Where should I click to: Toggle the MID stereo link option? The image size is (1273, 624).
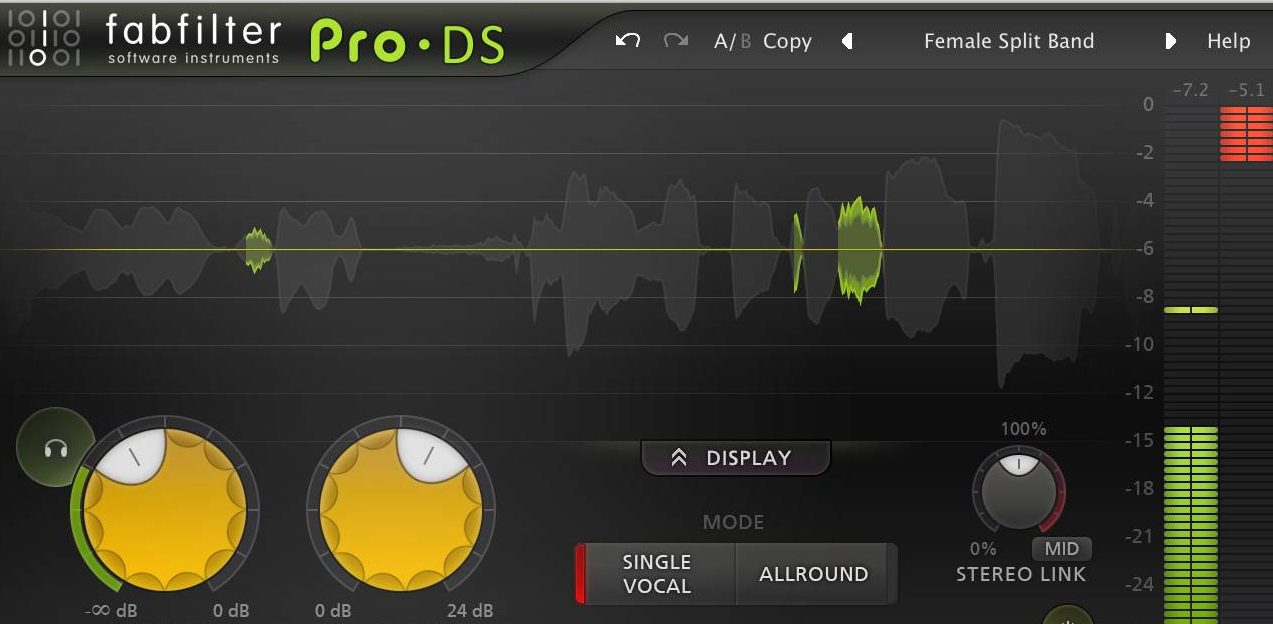tap(1061, 549)
